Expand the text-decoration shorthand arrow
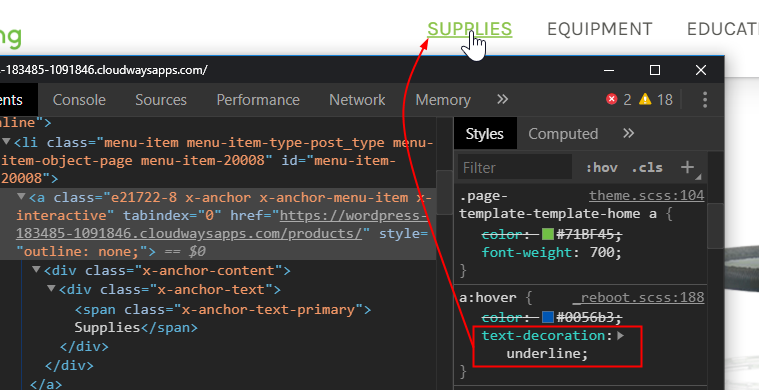The width and height of the screenshot is (759, 390). [x=621, y=335]
